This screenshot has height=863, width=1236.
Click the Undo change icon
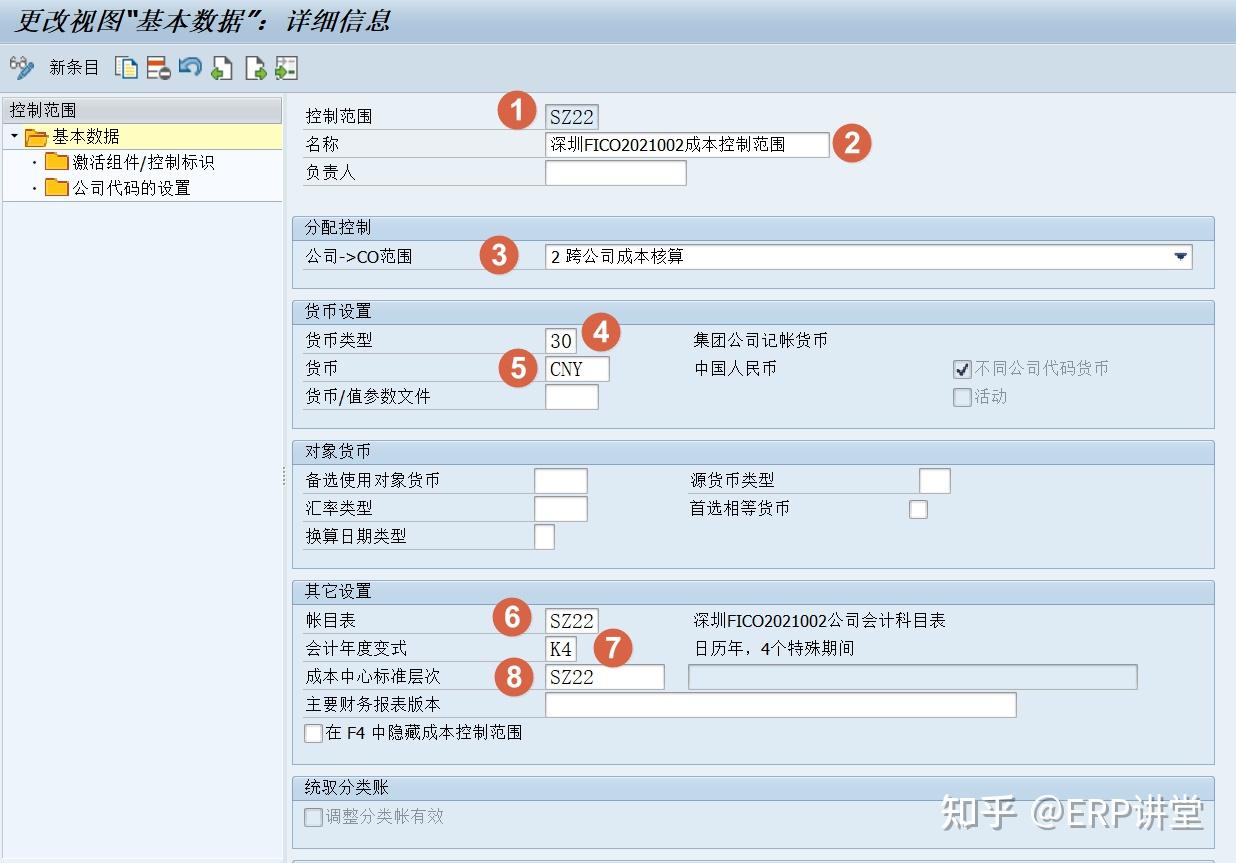pyautogui.click(x=190, y=68)
